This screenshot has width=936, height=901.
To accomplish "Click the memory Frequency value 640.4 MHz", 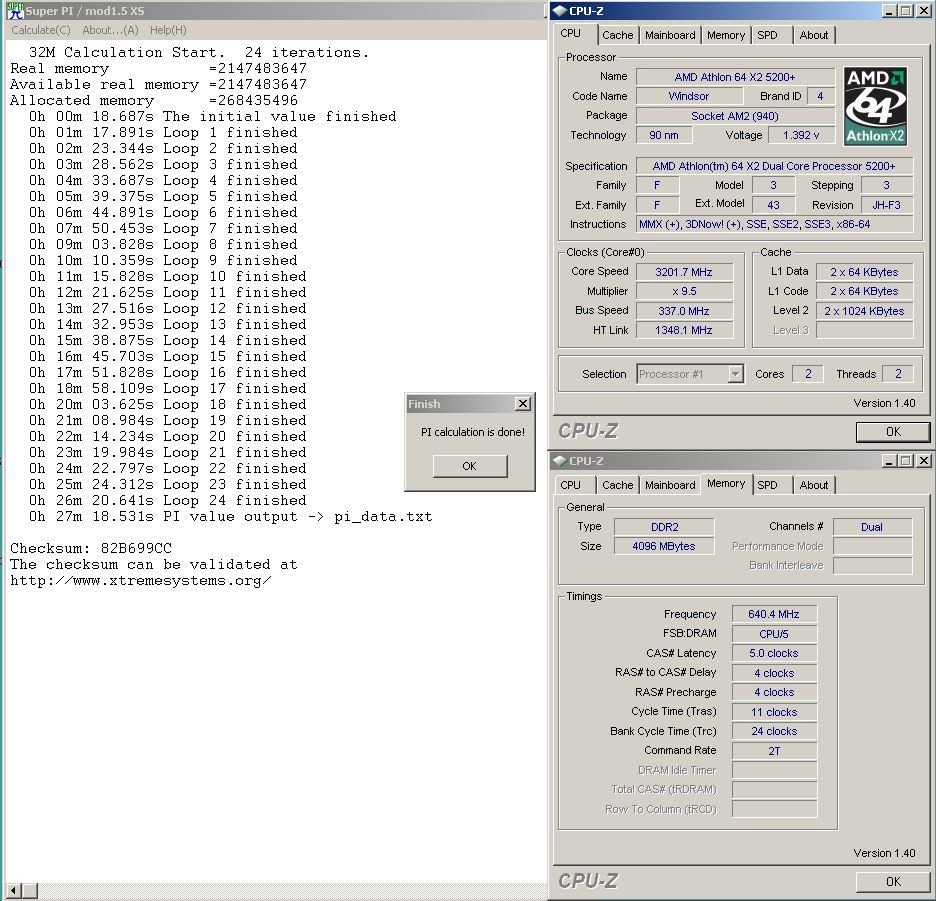I will (x=774, y=614).
